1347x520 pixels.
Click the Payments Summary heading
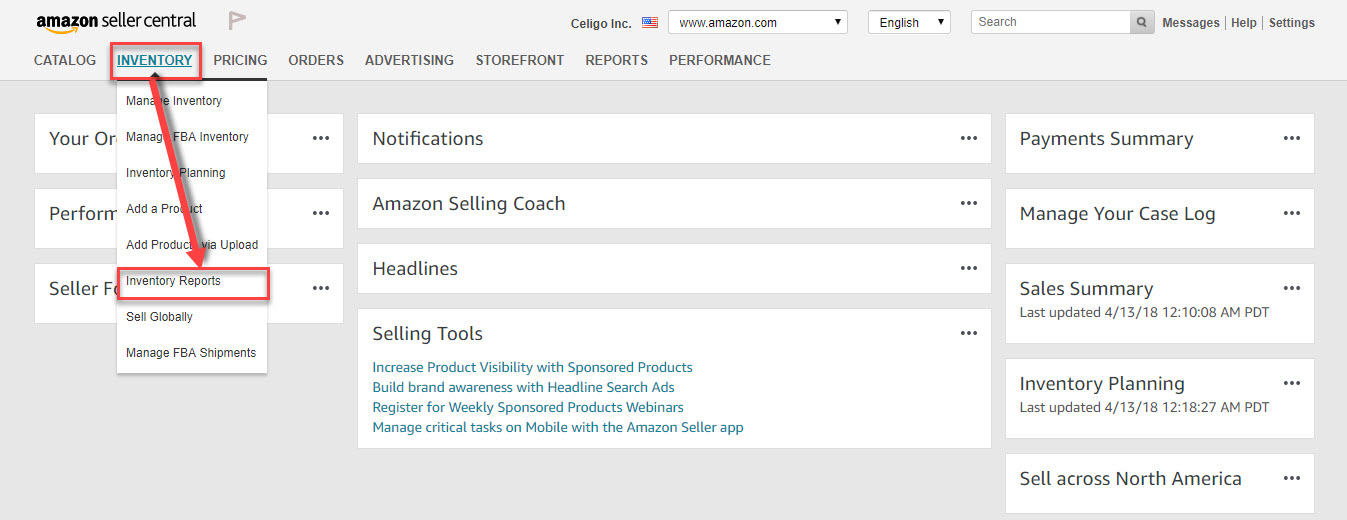point(1106,139)
